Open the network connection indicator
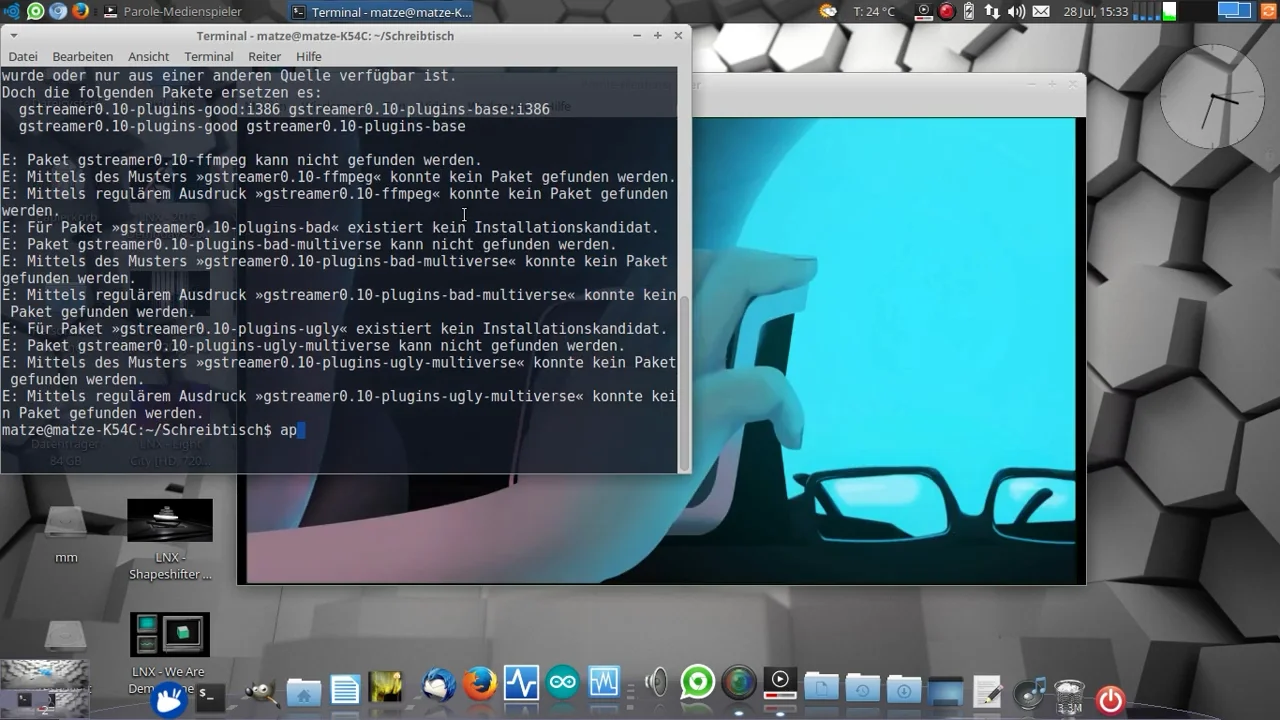This screenshot has height=720, width=1280. coord(993,12)
